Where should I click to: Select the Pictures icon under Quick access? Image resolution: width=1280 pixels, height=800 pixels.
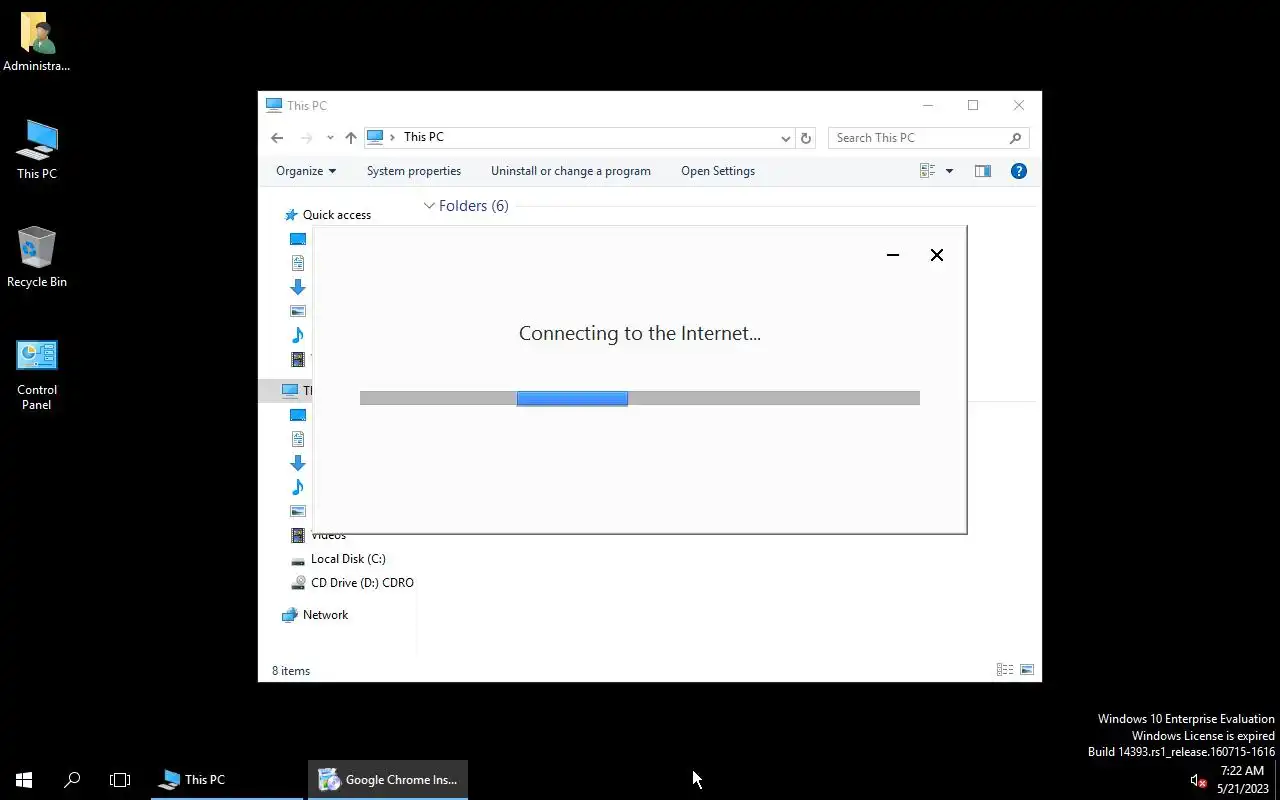tap(298, 311)
